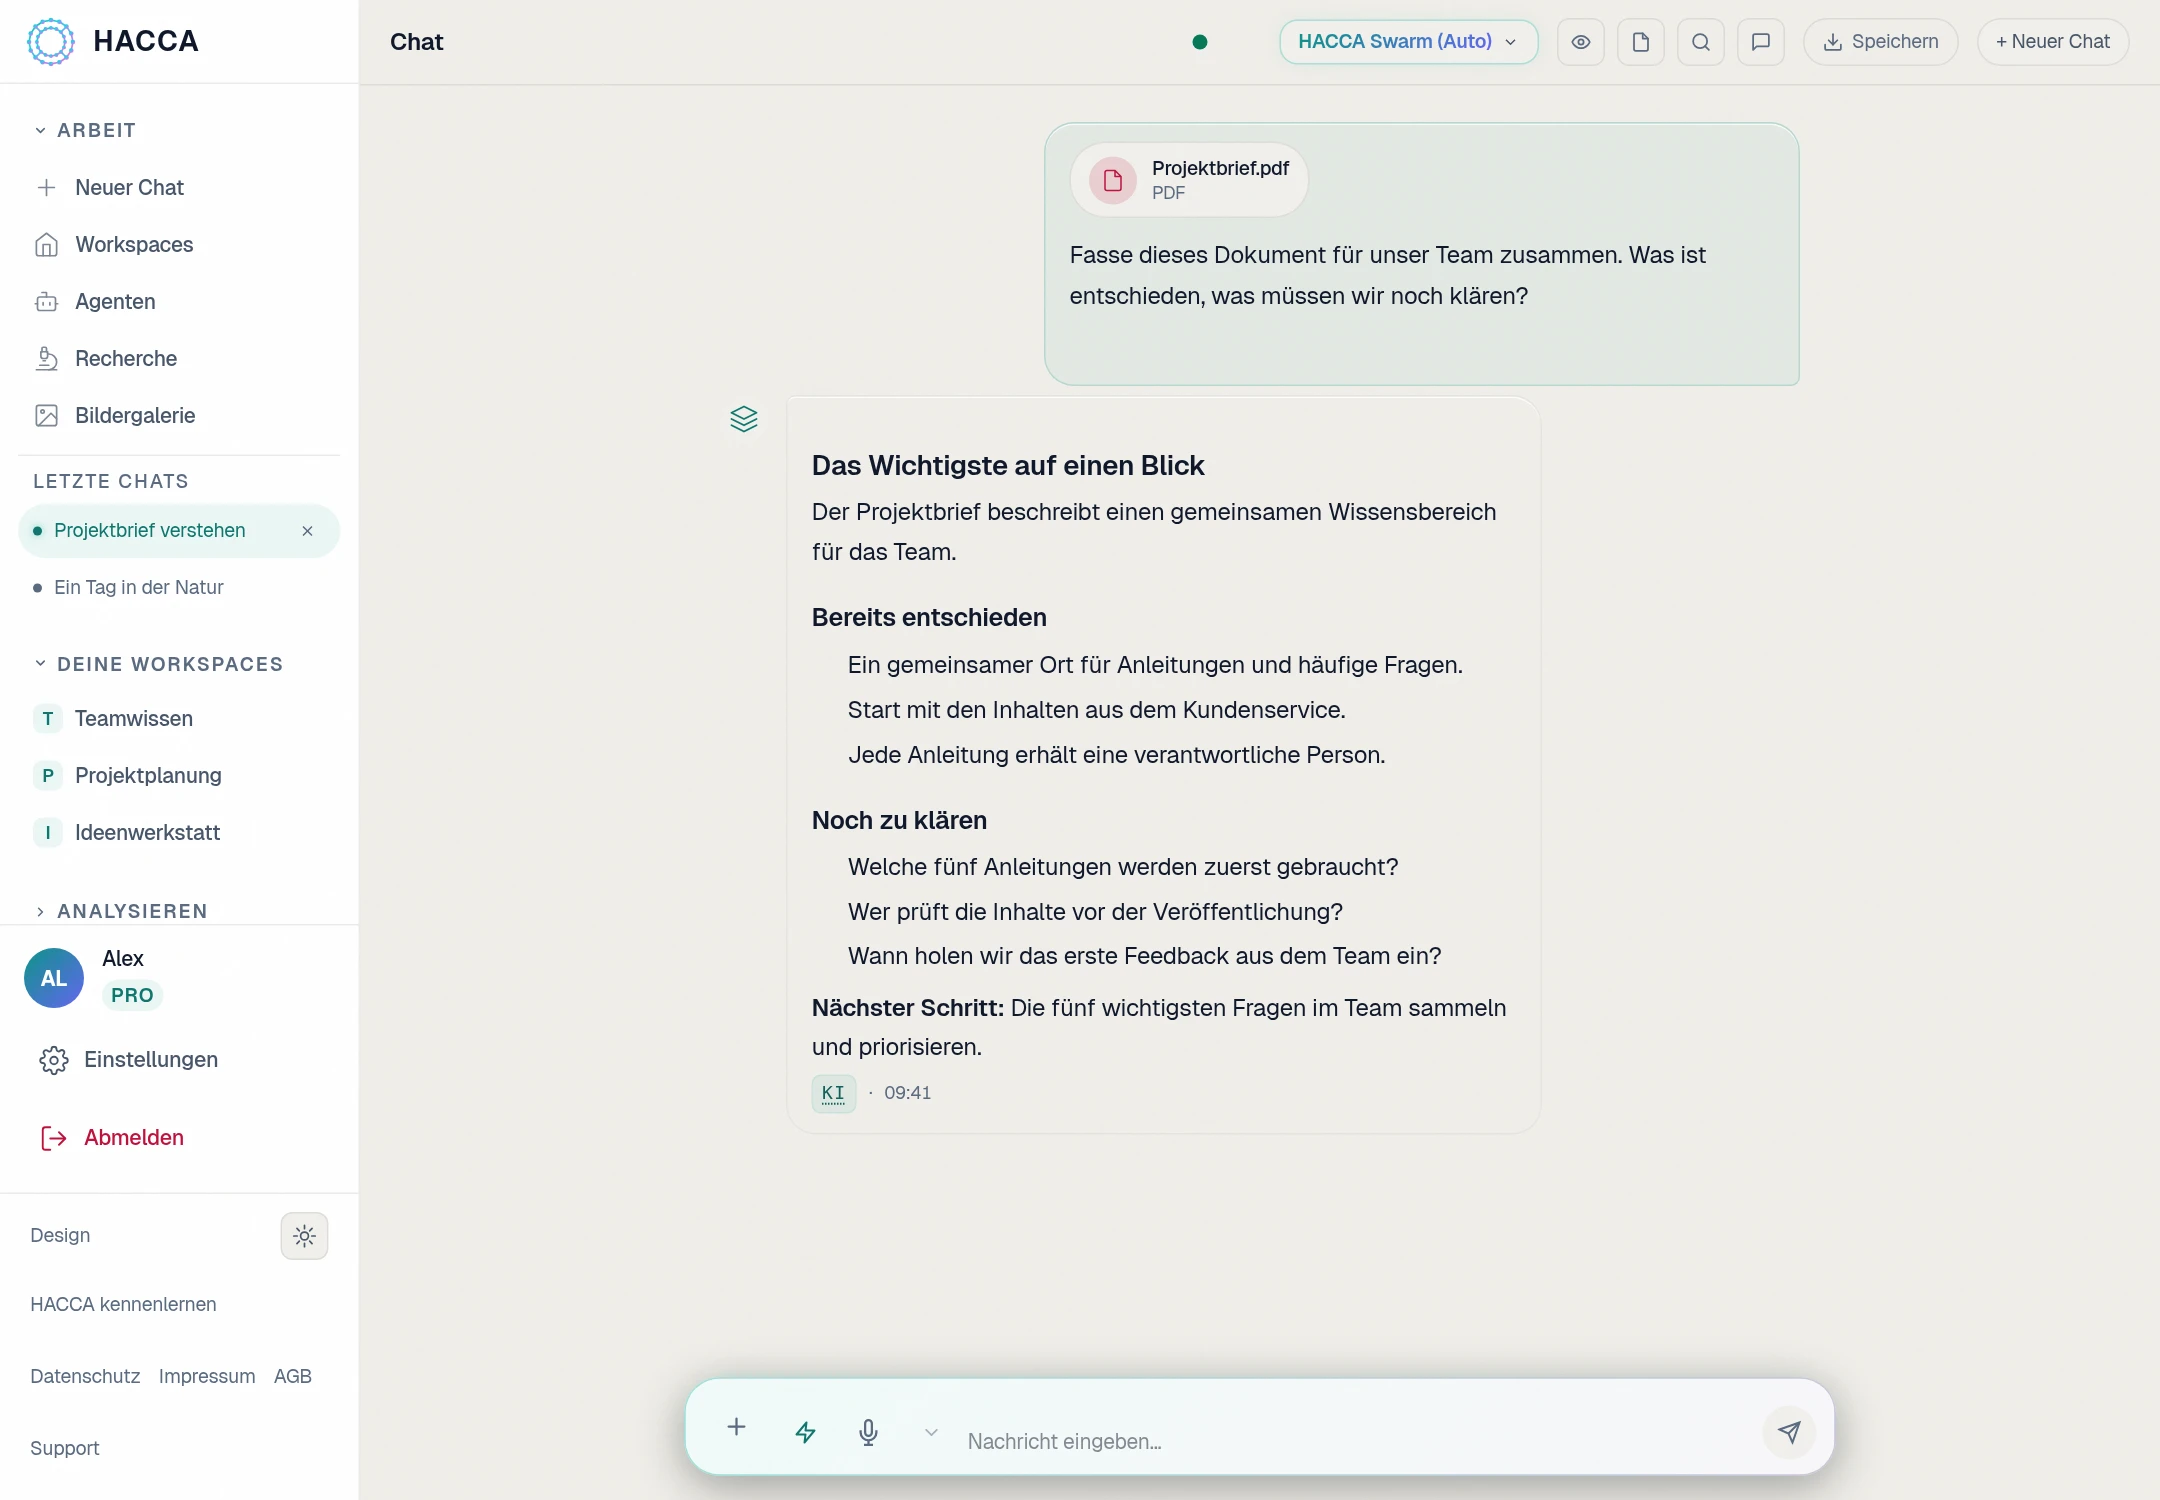Image resolution: width=2160 pixels, height=1500 pixels.
Task: Click the plus attachment icon in input bar
Action: [x=736, y=1427]
